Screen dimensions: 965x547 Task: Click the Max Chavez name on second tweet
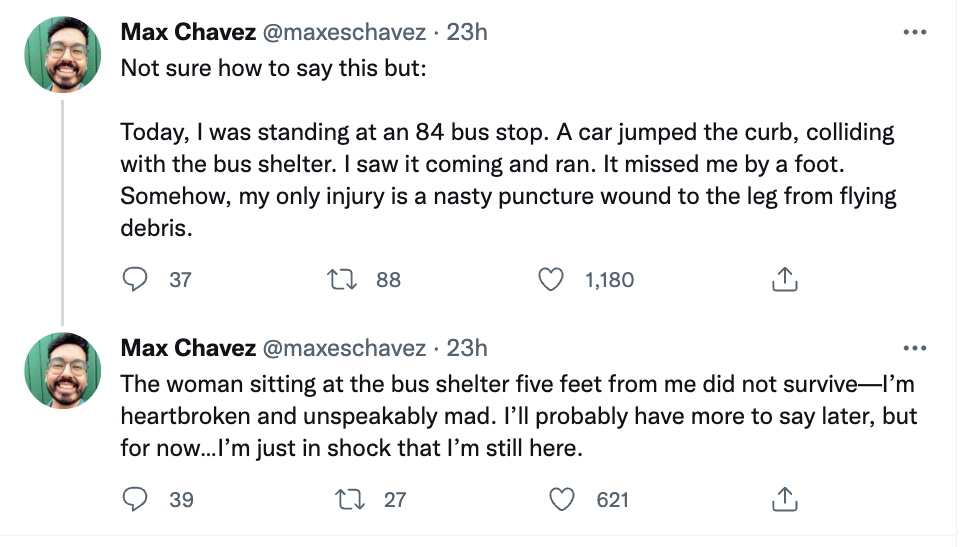coord(186,348)
